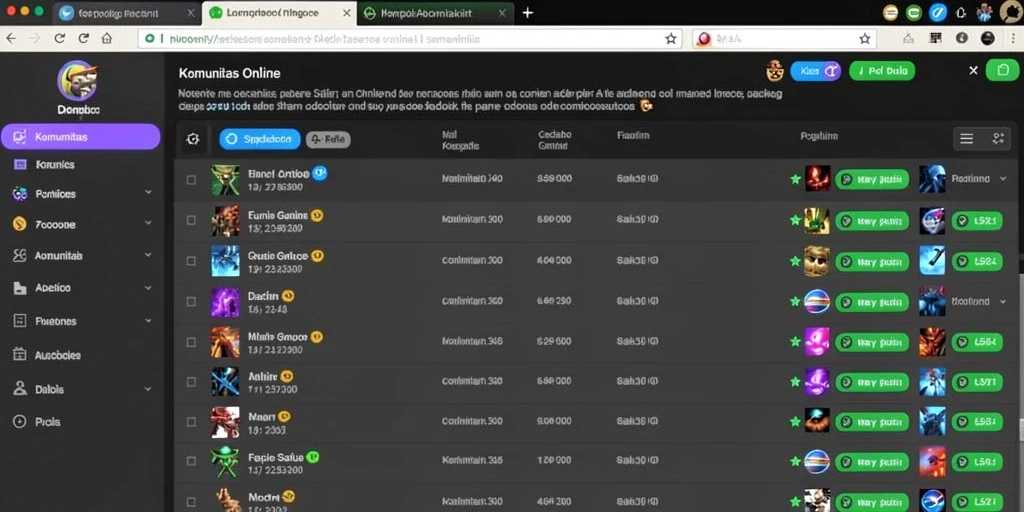Expand the Dalois sidebar chevron
Image resolution: width=1024 pixels, height=512 pixels.
[x=148, y=389]
